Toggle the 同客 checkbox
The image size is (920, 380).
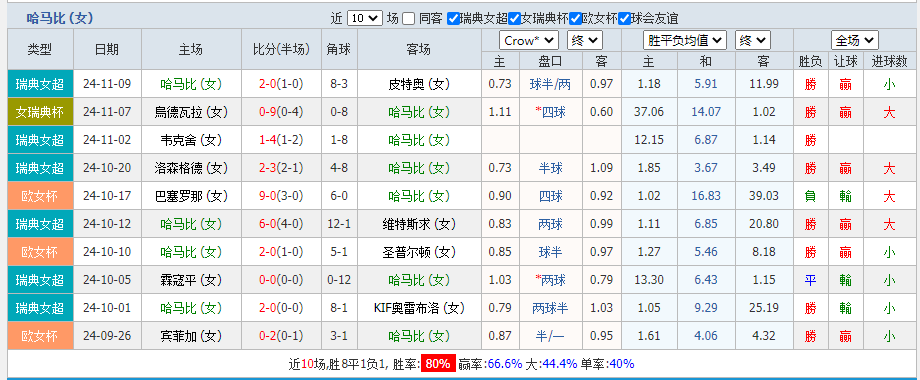pyautogui.click(x=409, y=18)
